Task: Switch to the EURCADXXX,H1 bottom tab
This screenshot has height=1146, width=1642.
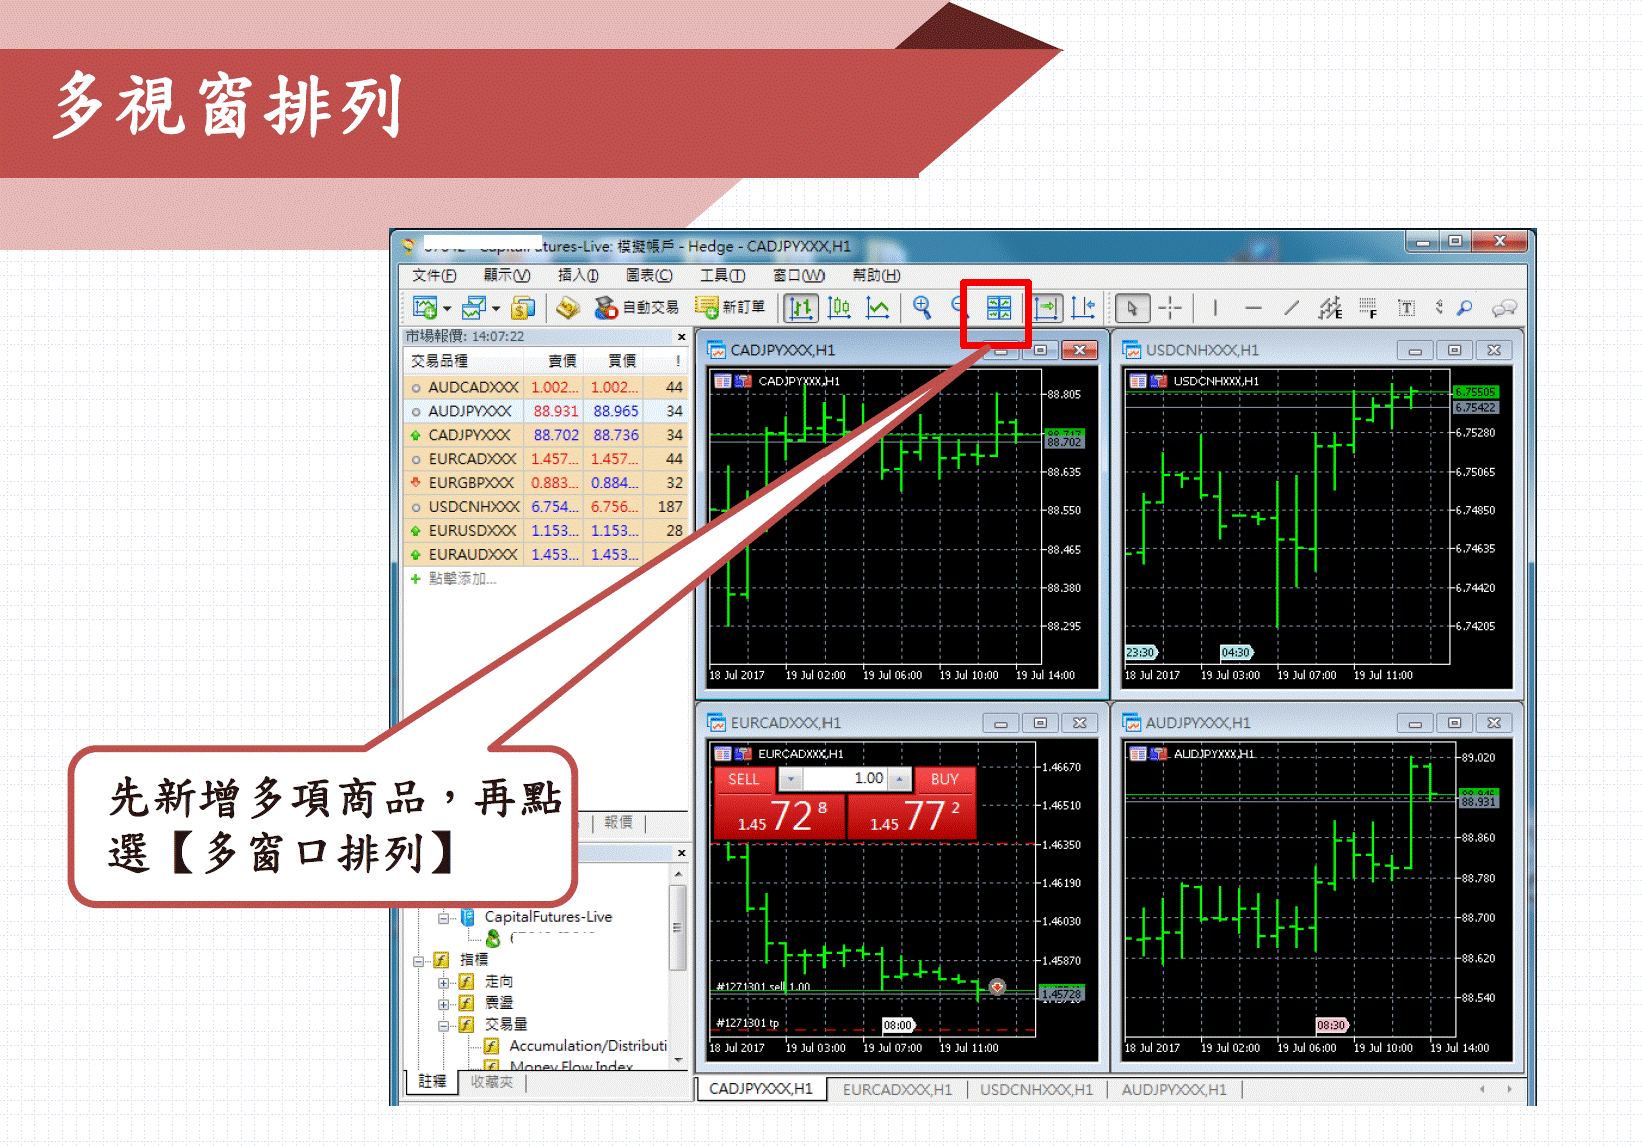Action: coord(897,1089)
